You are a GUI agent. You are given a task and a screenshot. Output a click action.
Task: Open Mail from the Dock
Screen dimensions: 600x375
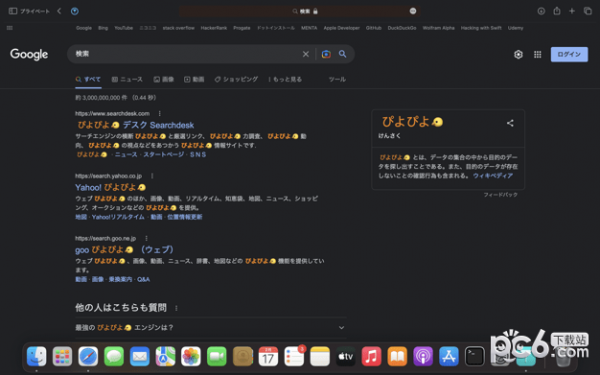tap(140, 356)
